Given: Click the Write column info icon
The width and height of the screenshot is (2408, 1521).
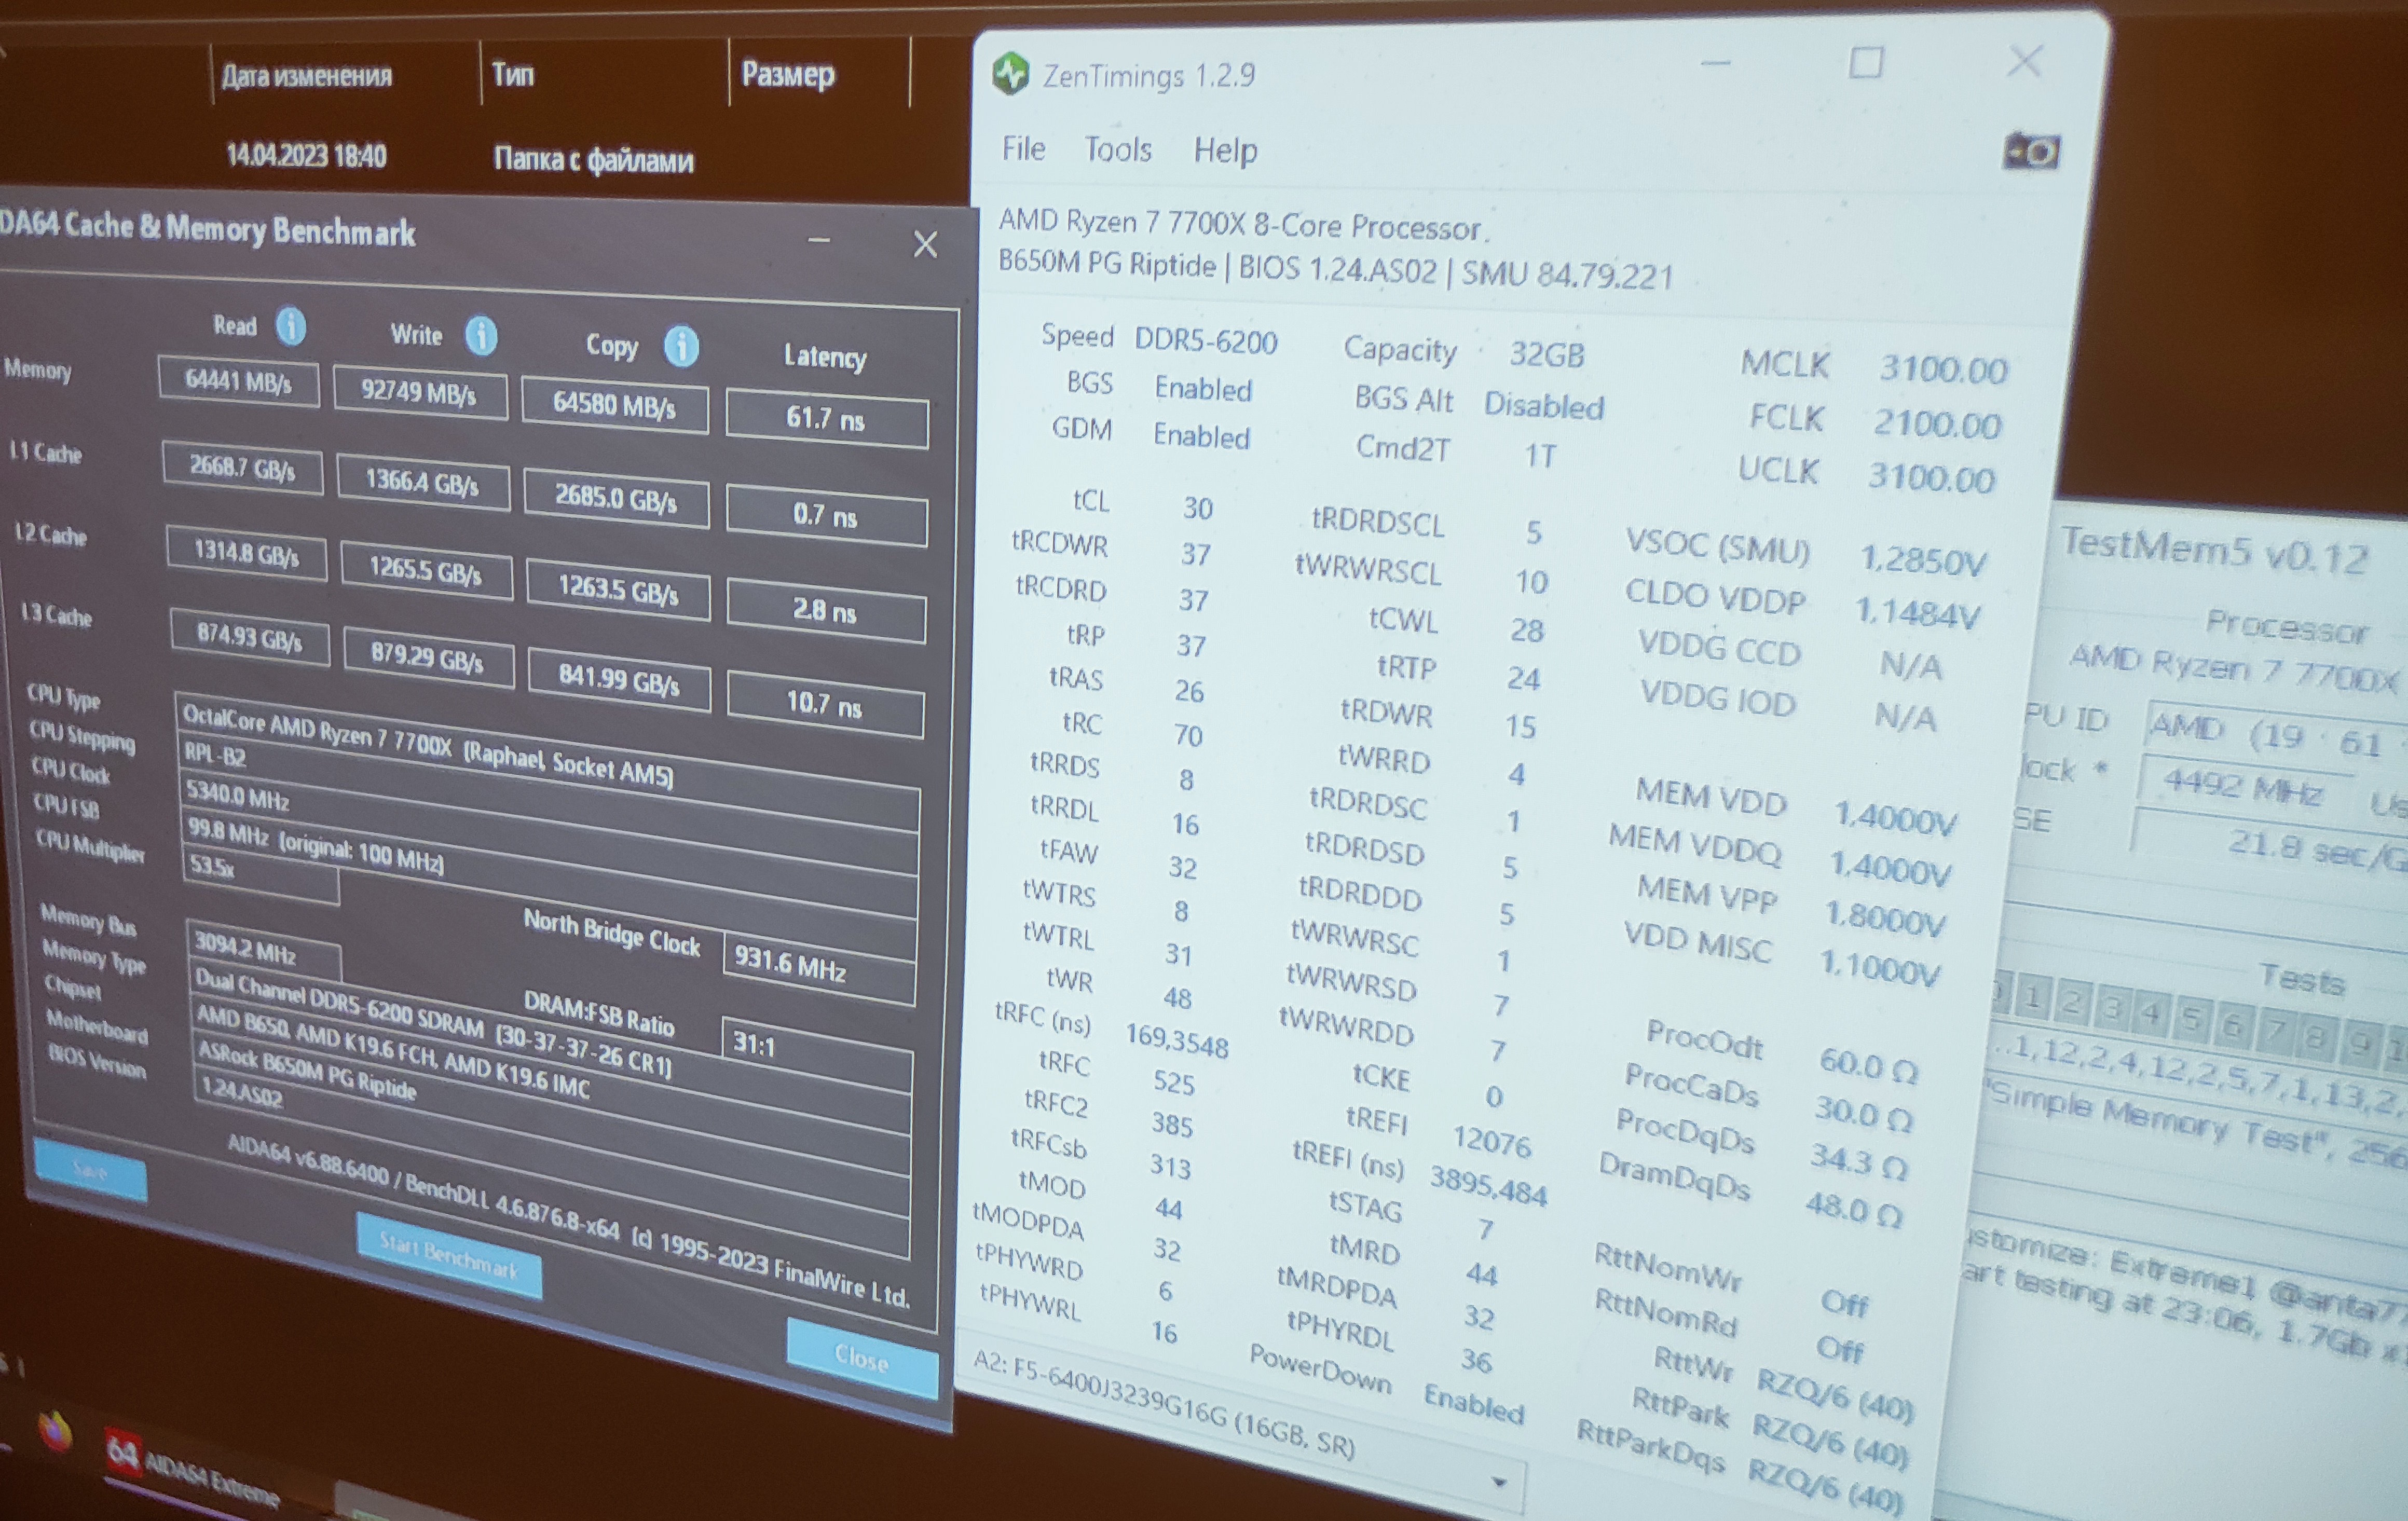Looking at the screenshot, I should pos(481,337).
